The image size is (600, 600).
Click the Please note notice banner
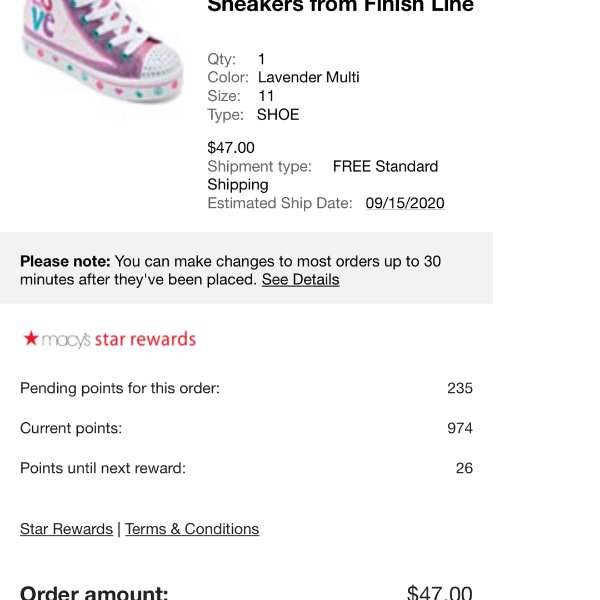(246, 268)
